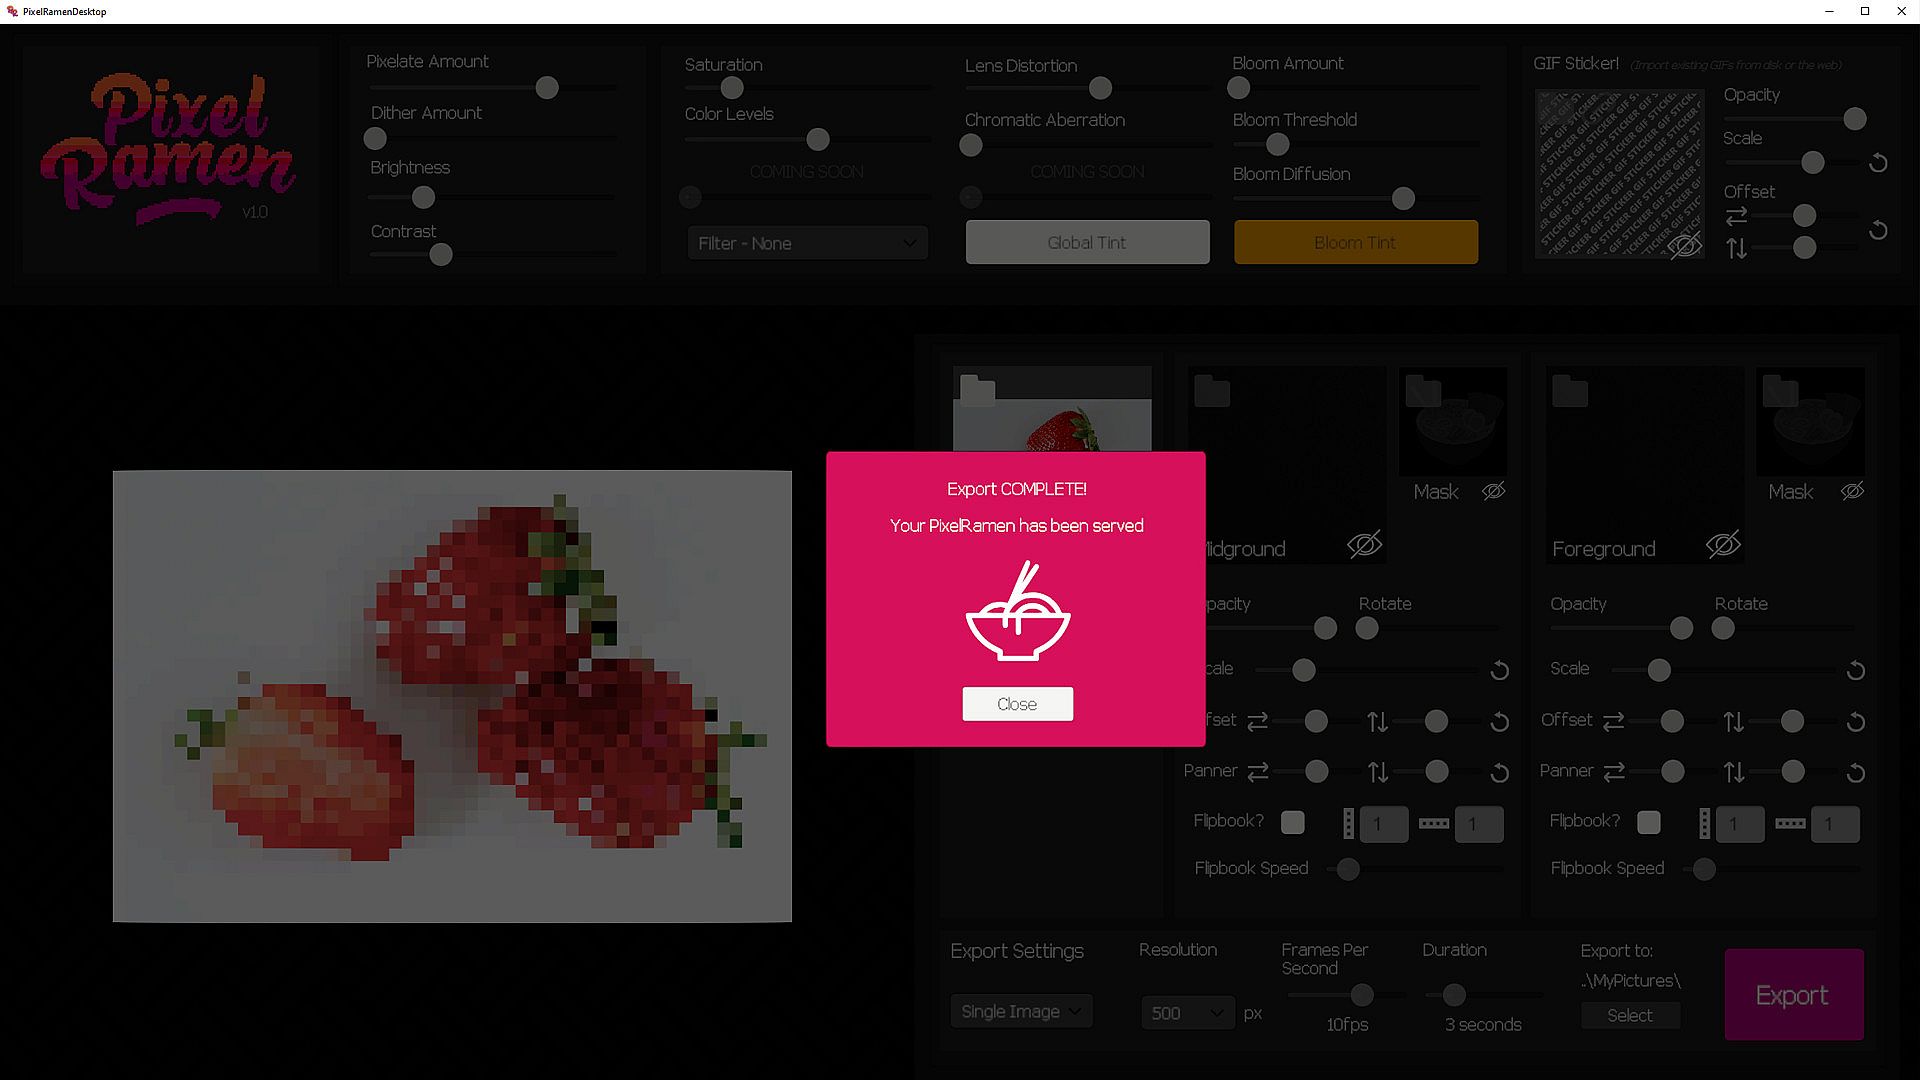Click the Pixelate Amount slider handle
Image resolution: width=1920 pixels, height=1080 pixels.
coord(547,88)
